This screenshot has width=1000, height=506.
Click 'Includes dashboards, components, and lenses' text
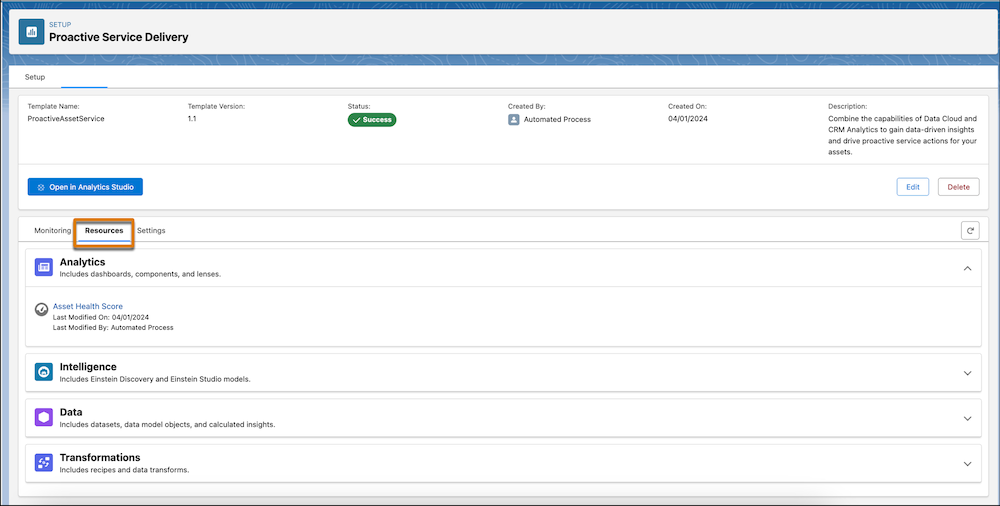[x=140, y=274]
